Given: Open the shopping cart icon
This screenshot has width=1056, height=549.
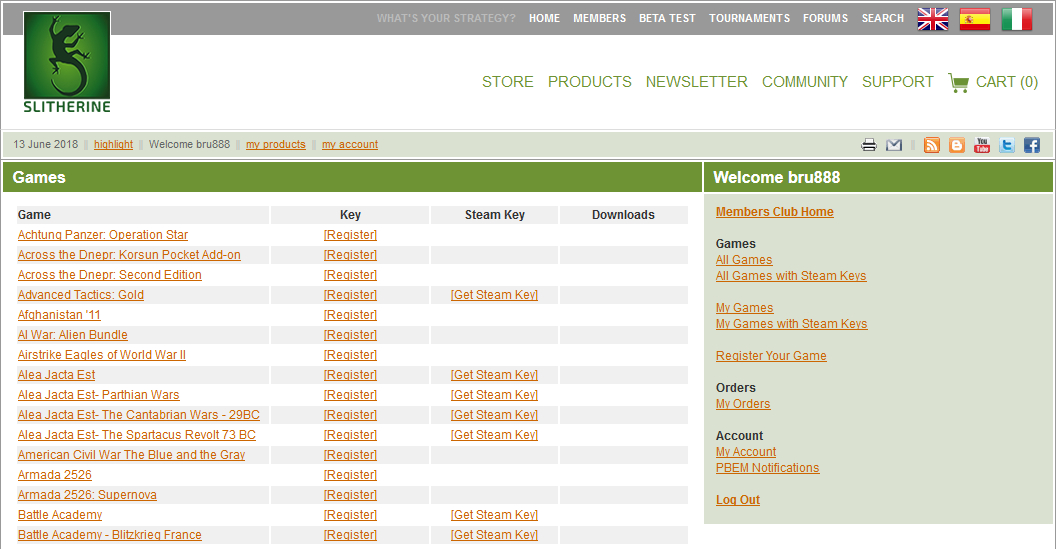Looking at the screenshot, I should [x=958, y=83].
